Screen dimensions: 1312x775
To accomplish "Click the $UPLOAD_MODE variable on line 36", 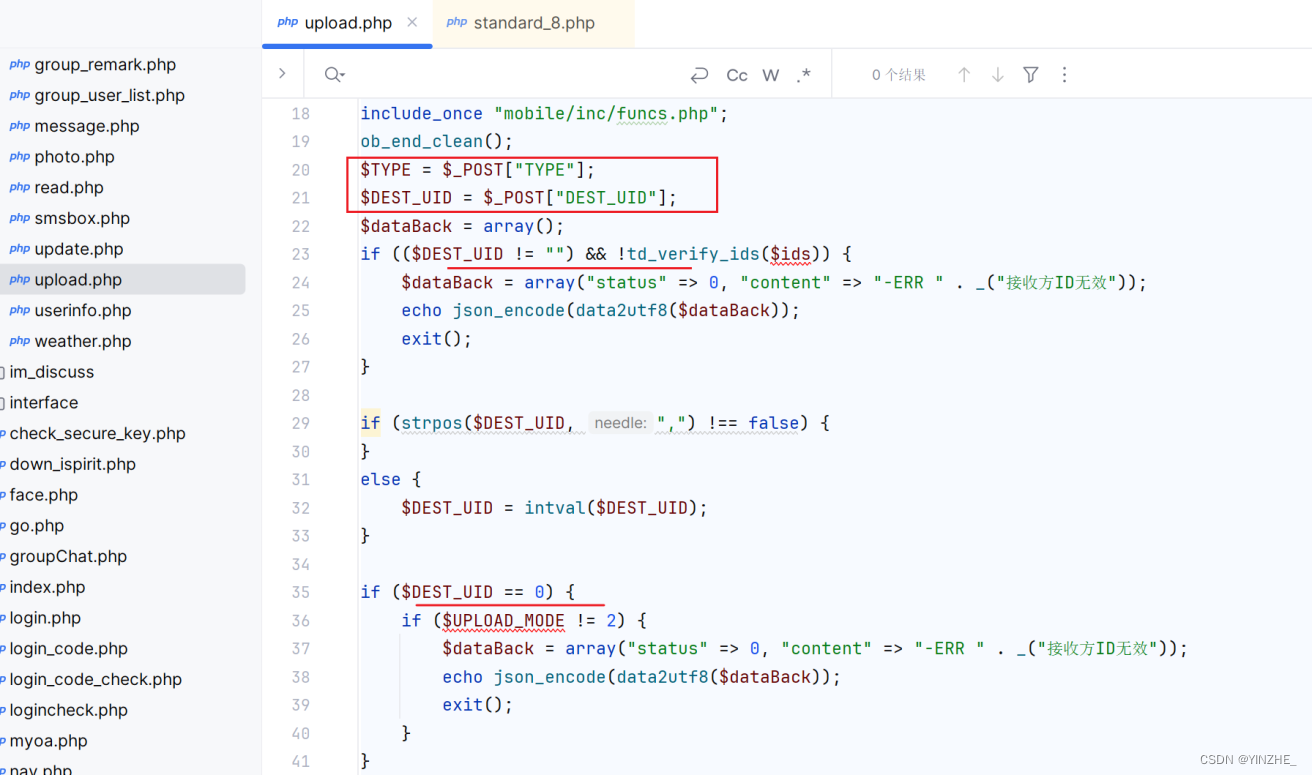I will (x=504, y=621).
